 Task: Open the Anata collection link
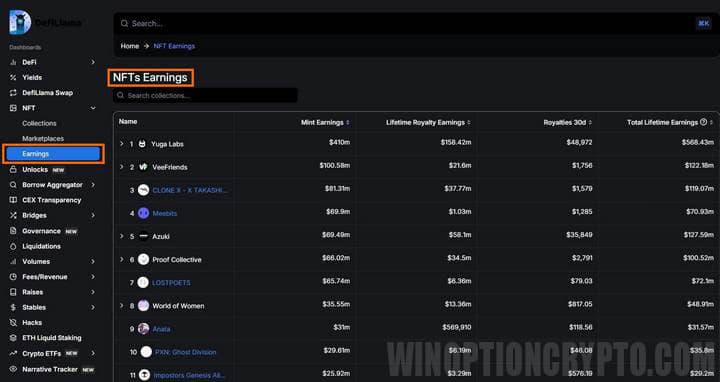pyautogui.click(x=161, y=329)
